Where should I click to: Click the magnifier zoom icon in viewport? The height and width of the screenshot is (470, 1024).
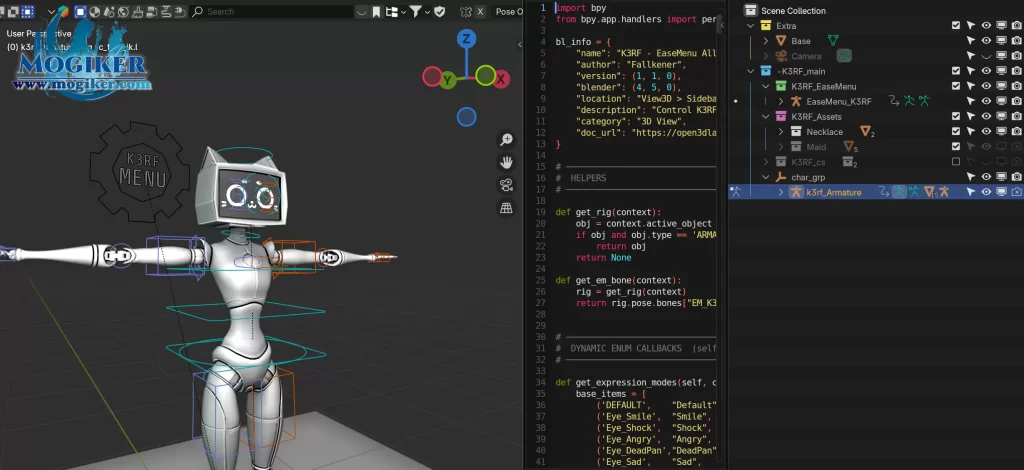[506, 140]
